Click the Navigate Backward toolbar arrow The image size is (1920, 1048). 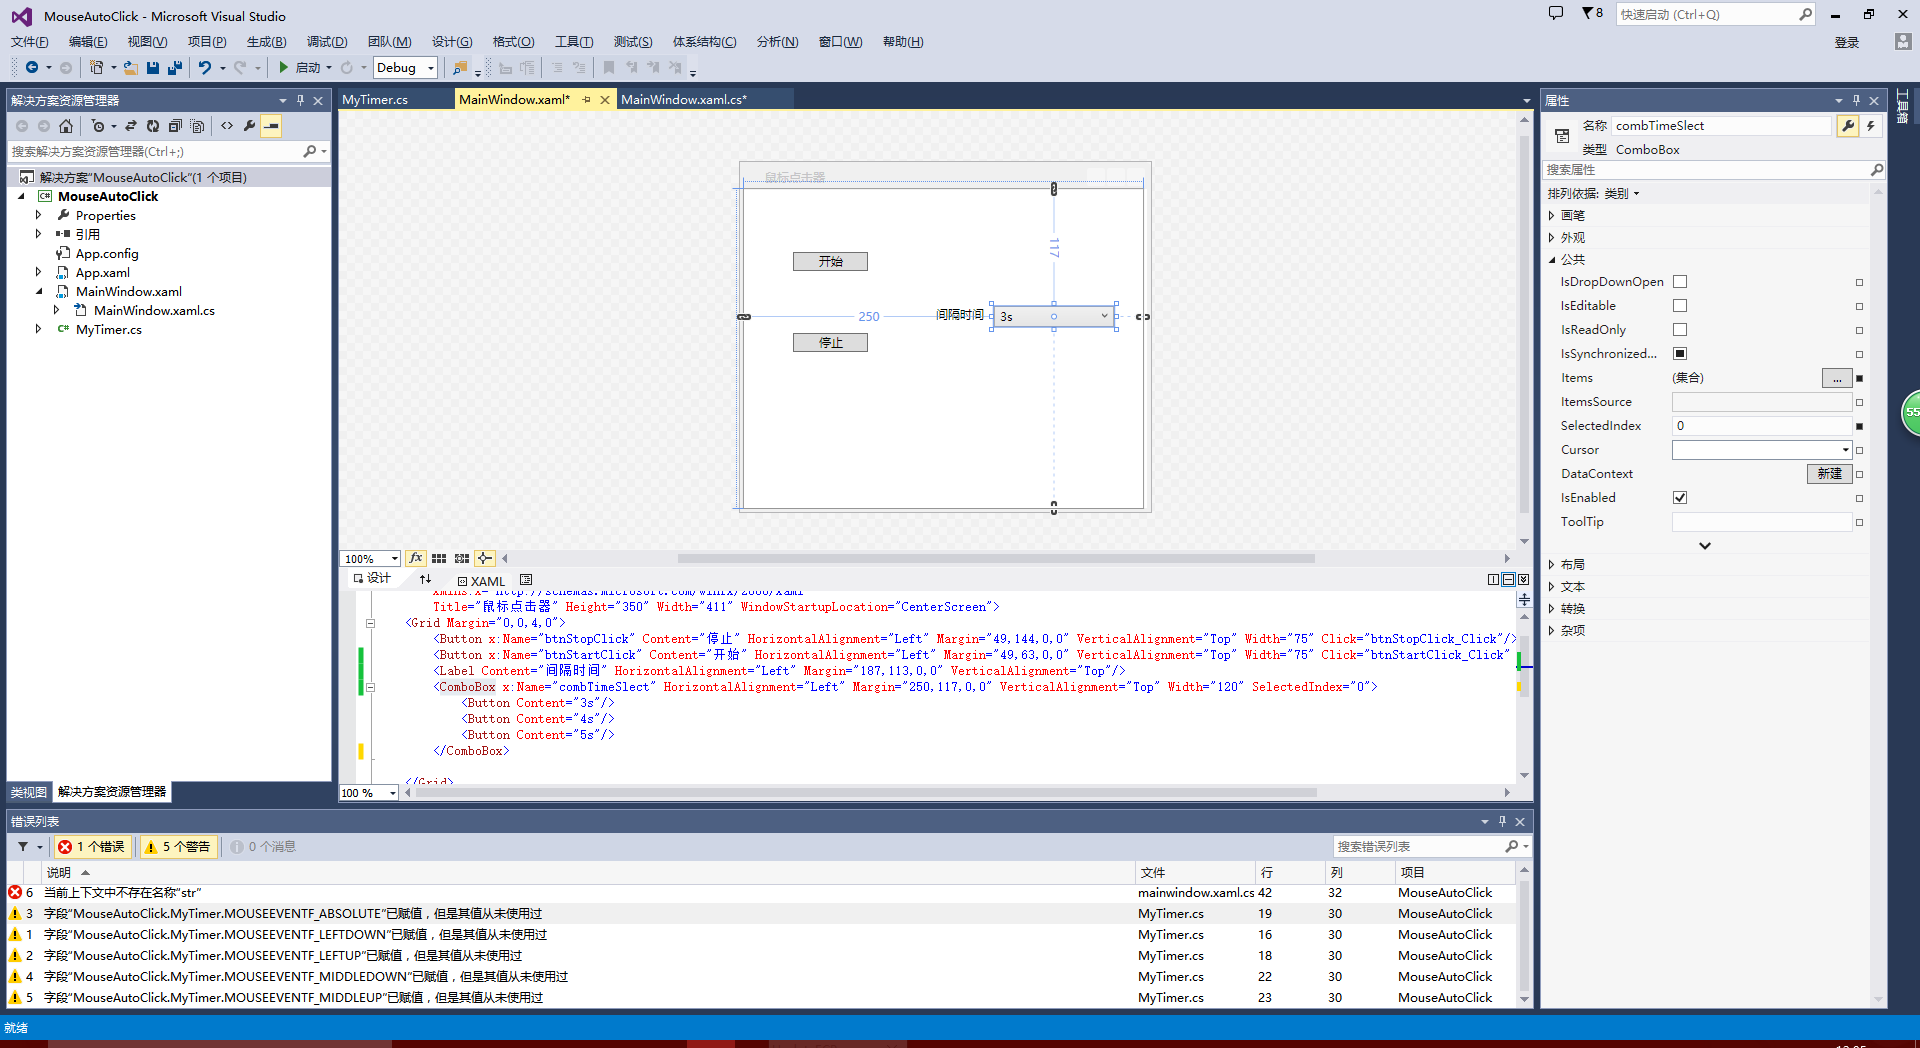pos(32,67)
